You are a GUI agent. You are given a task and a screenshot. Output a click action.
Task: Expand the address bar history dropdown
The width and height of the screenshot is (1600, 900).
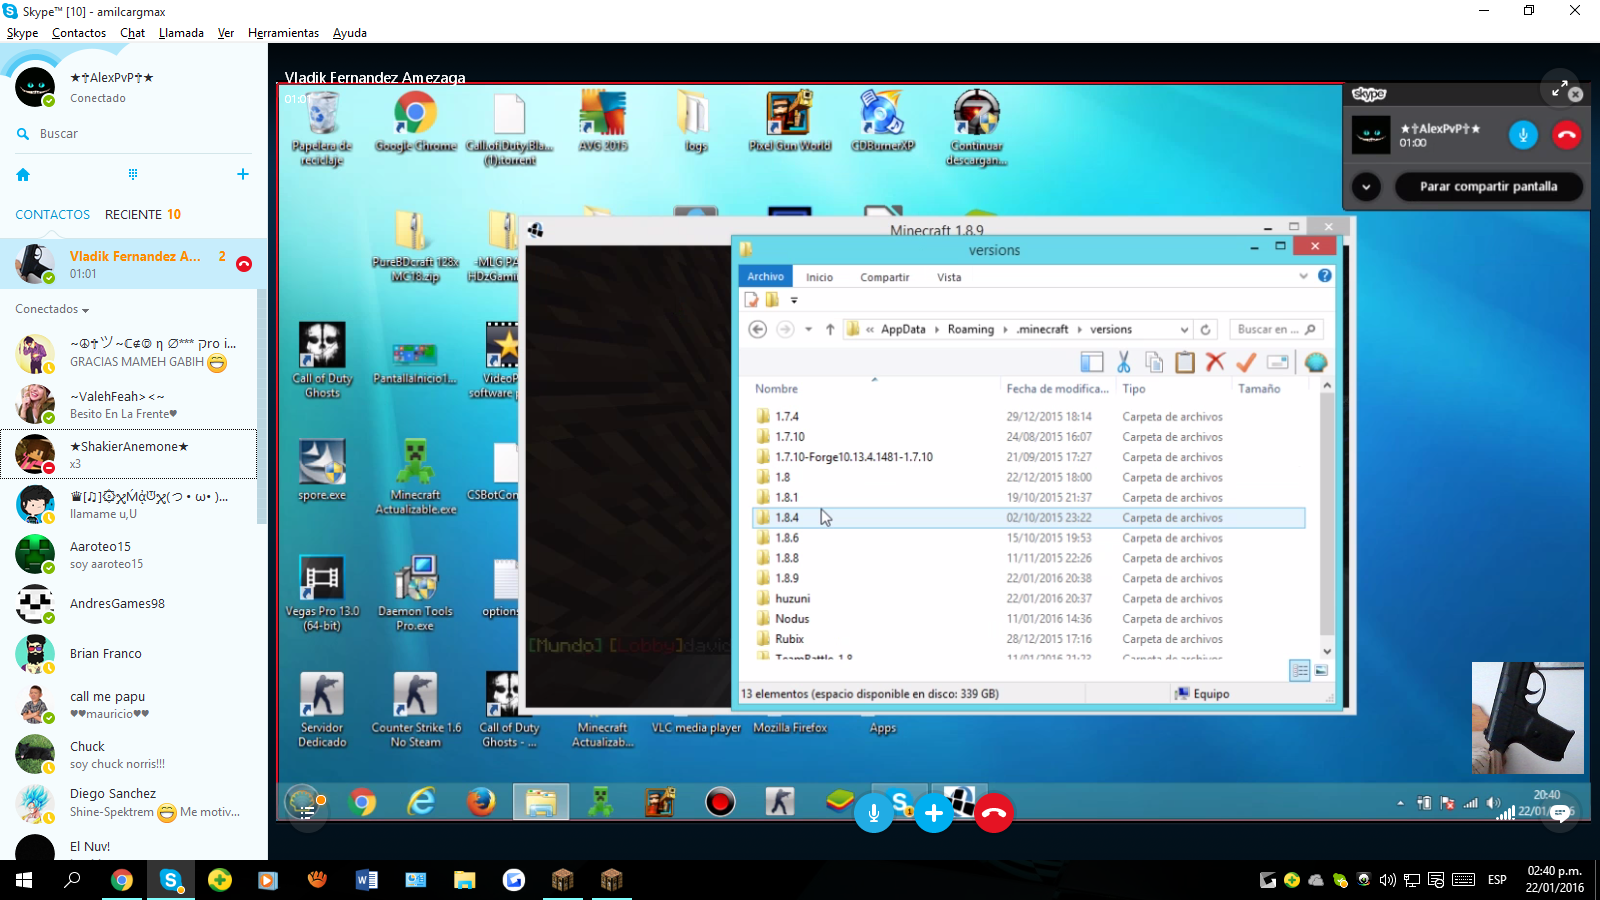pos(1184,330)
